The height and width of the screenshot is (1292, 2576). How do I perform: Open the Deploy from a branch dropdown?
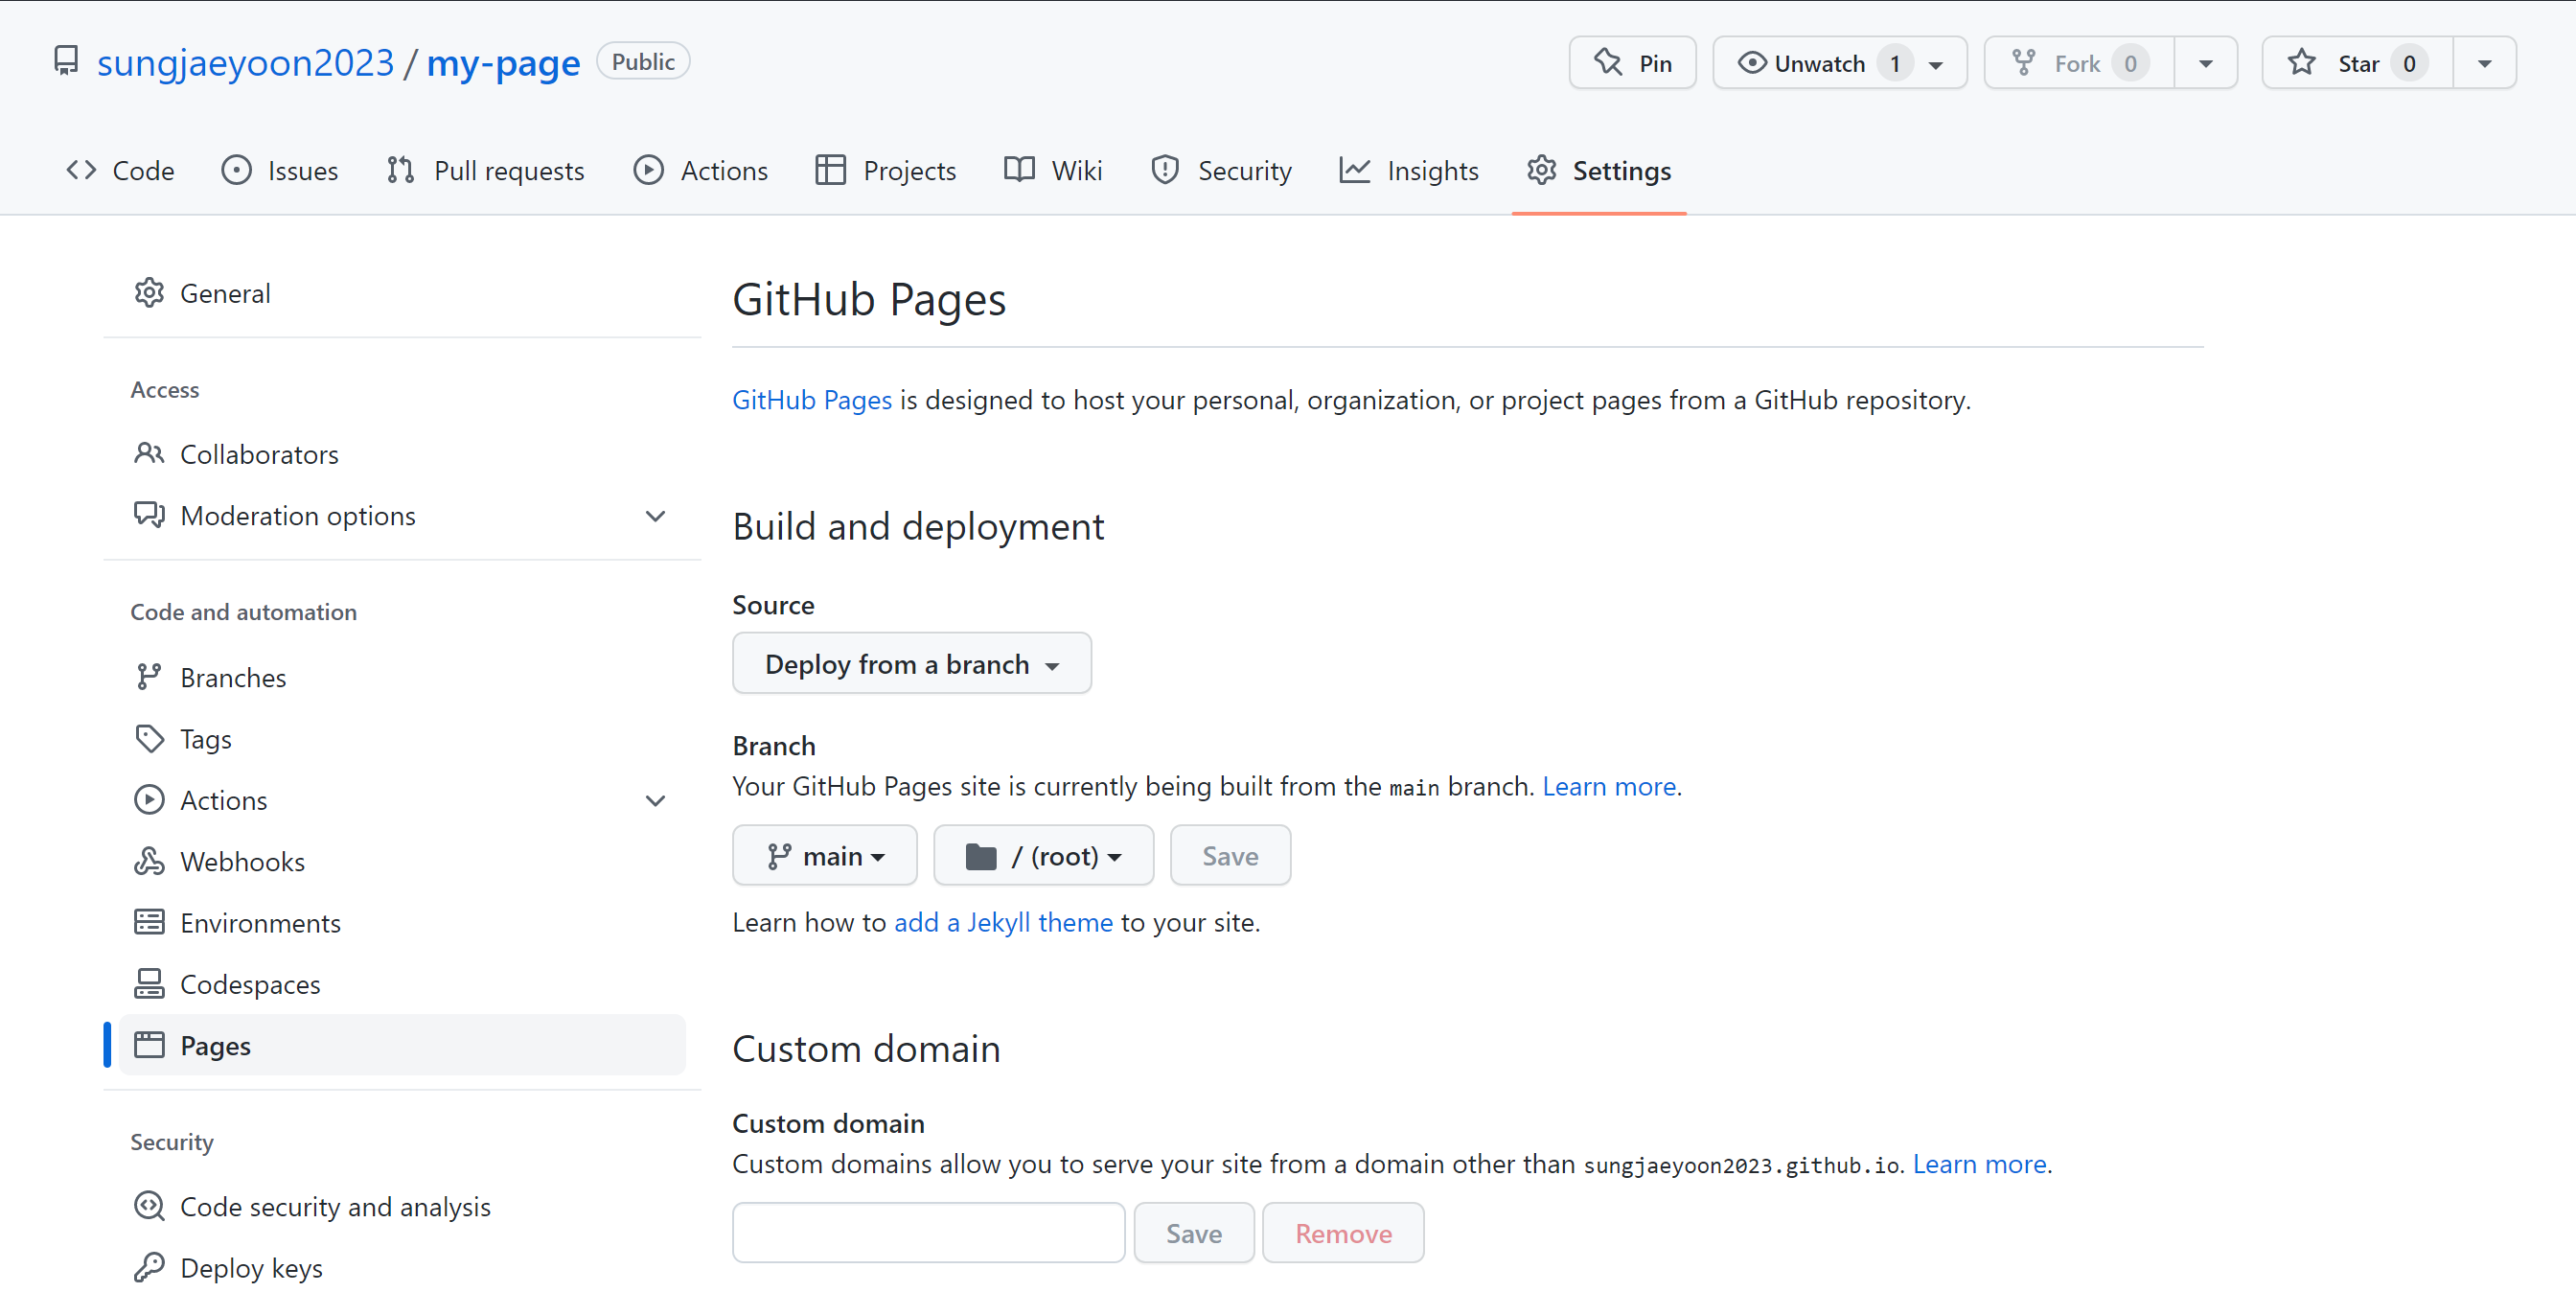pyautogui.click(x=911, y=663)
